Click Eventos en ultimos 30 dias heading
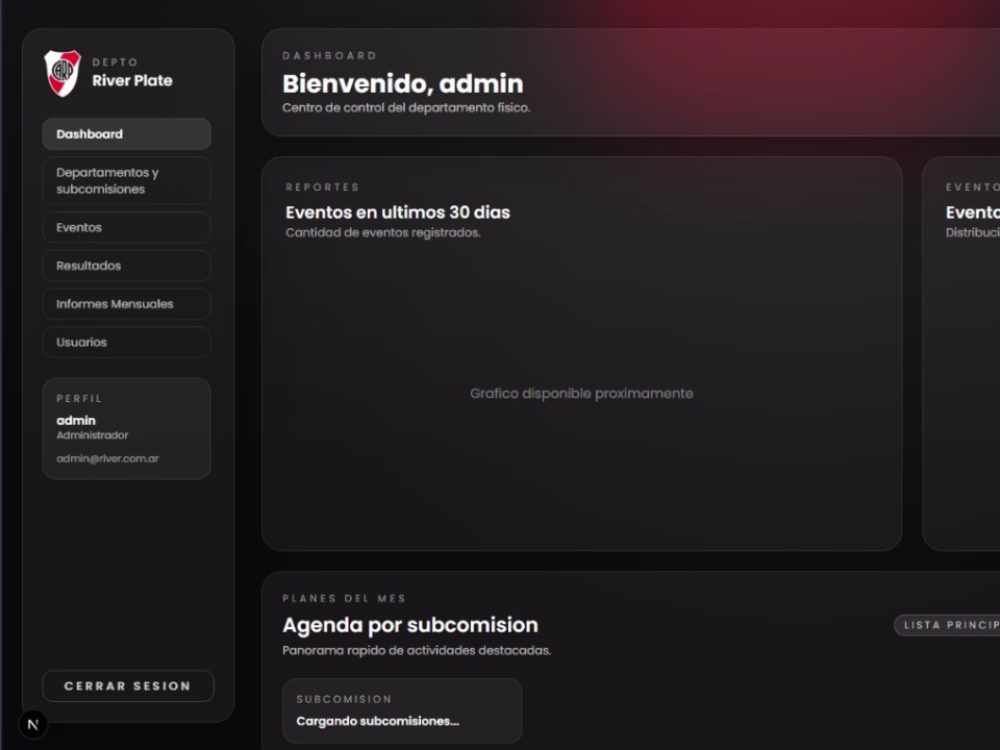Image resolution: width=1000 pixels, height=750 pixels. click(397, 212)
